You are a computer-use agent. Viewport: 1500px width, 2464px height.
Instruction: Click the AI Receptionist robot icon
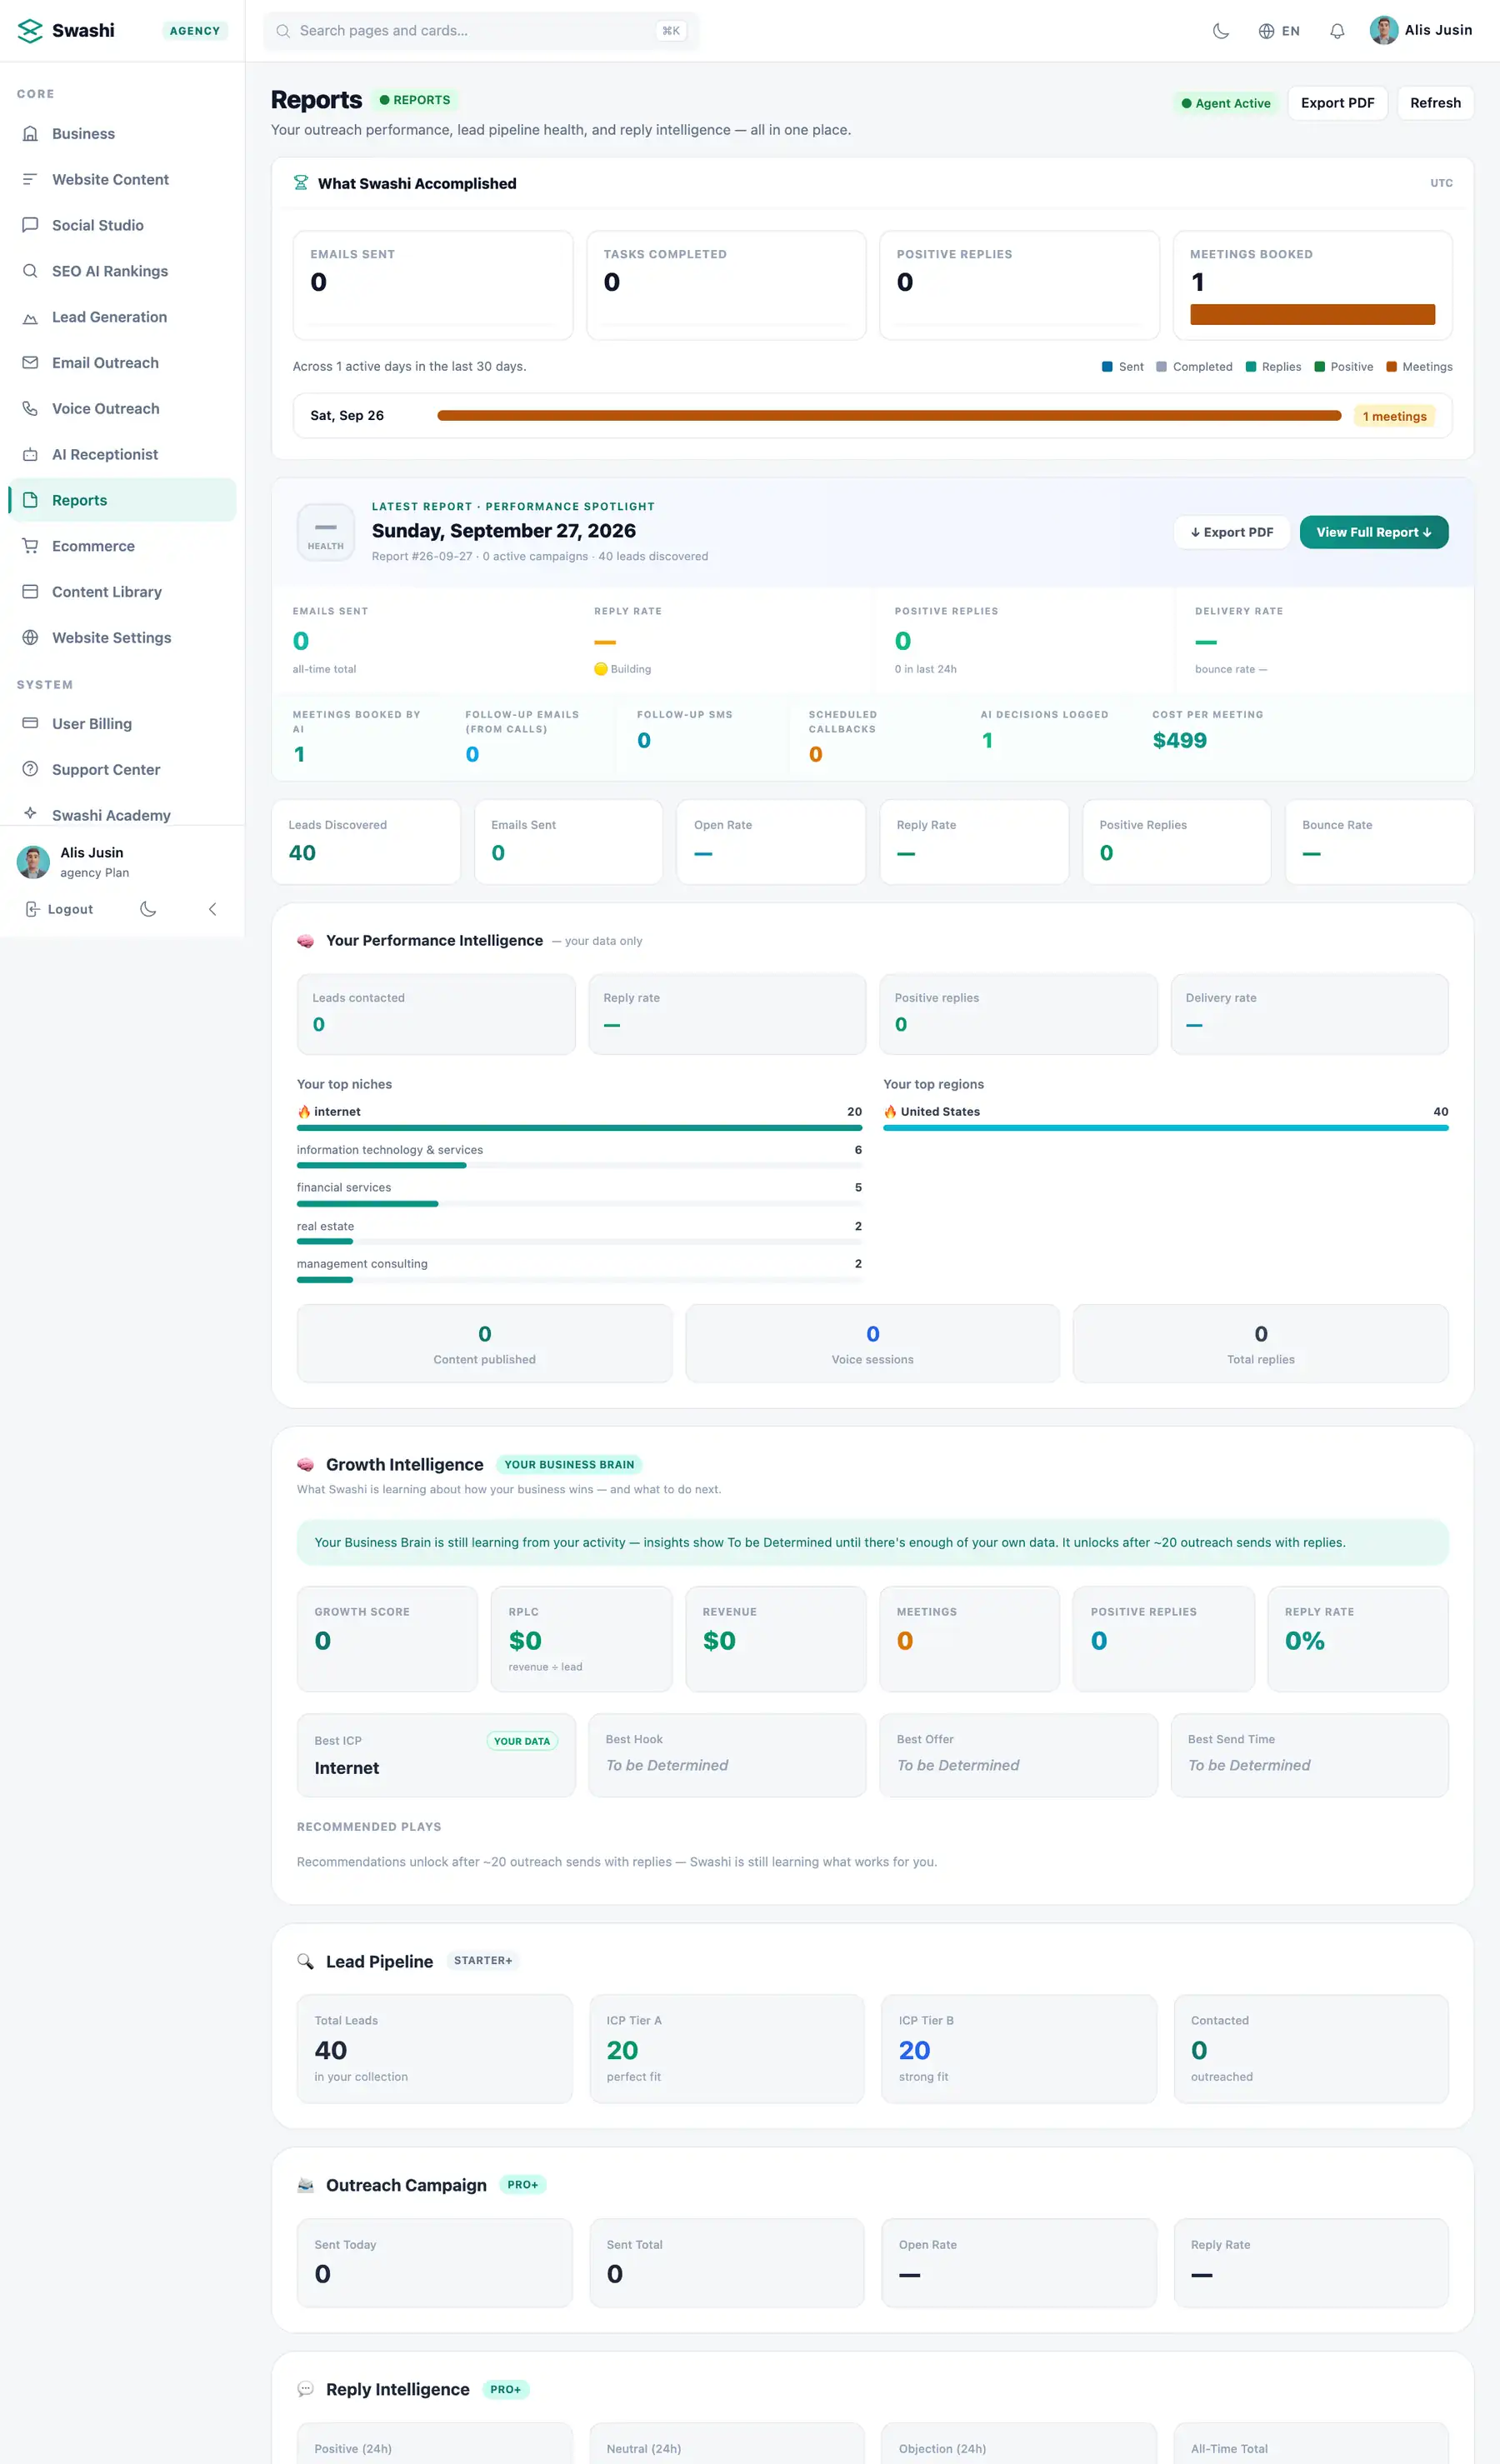pos(30,455)
